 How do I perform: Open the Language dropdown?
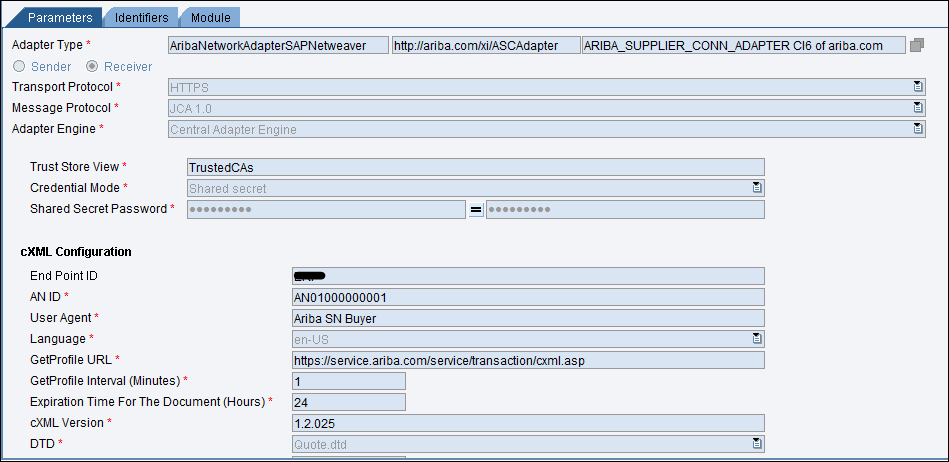757,338
